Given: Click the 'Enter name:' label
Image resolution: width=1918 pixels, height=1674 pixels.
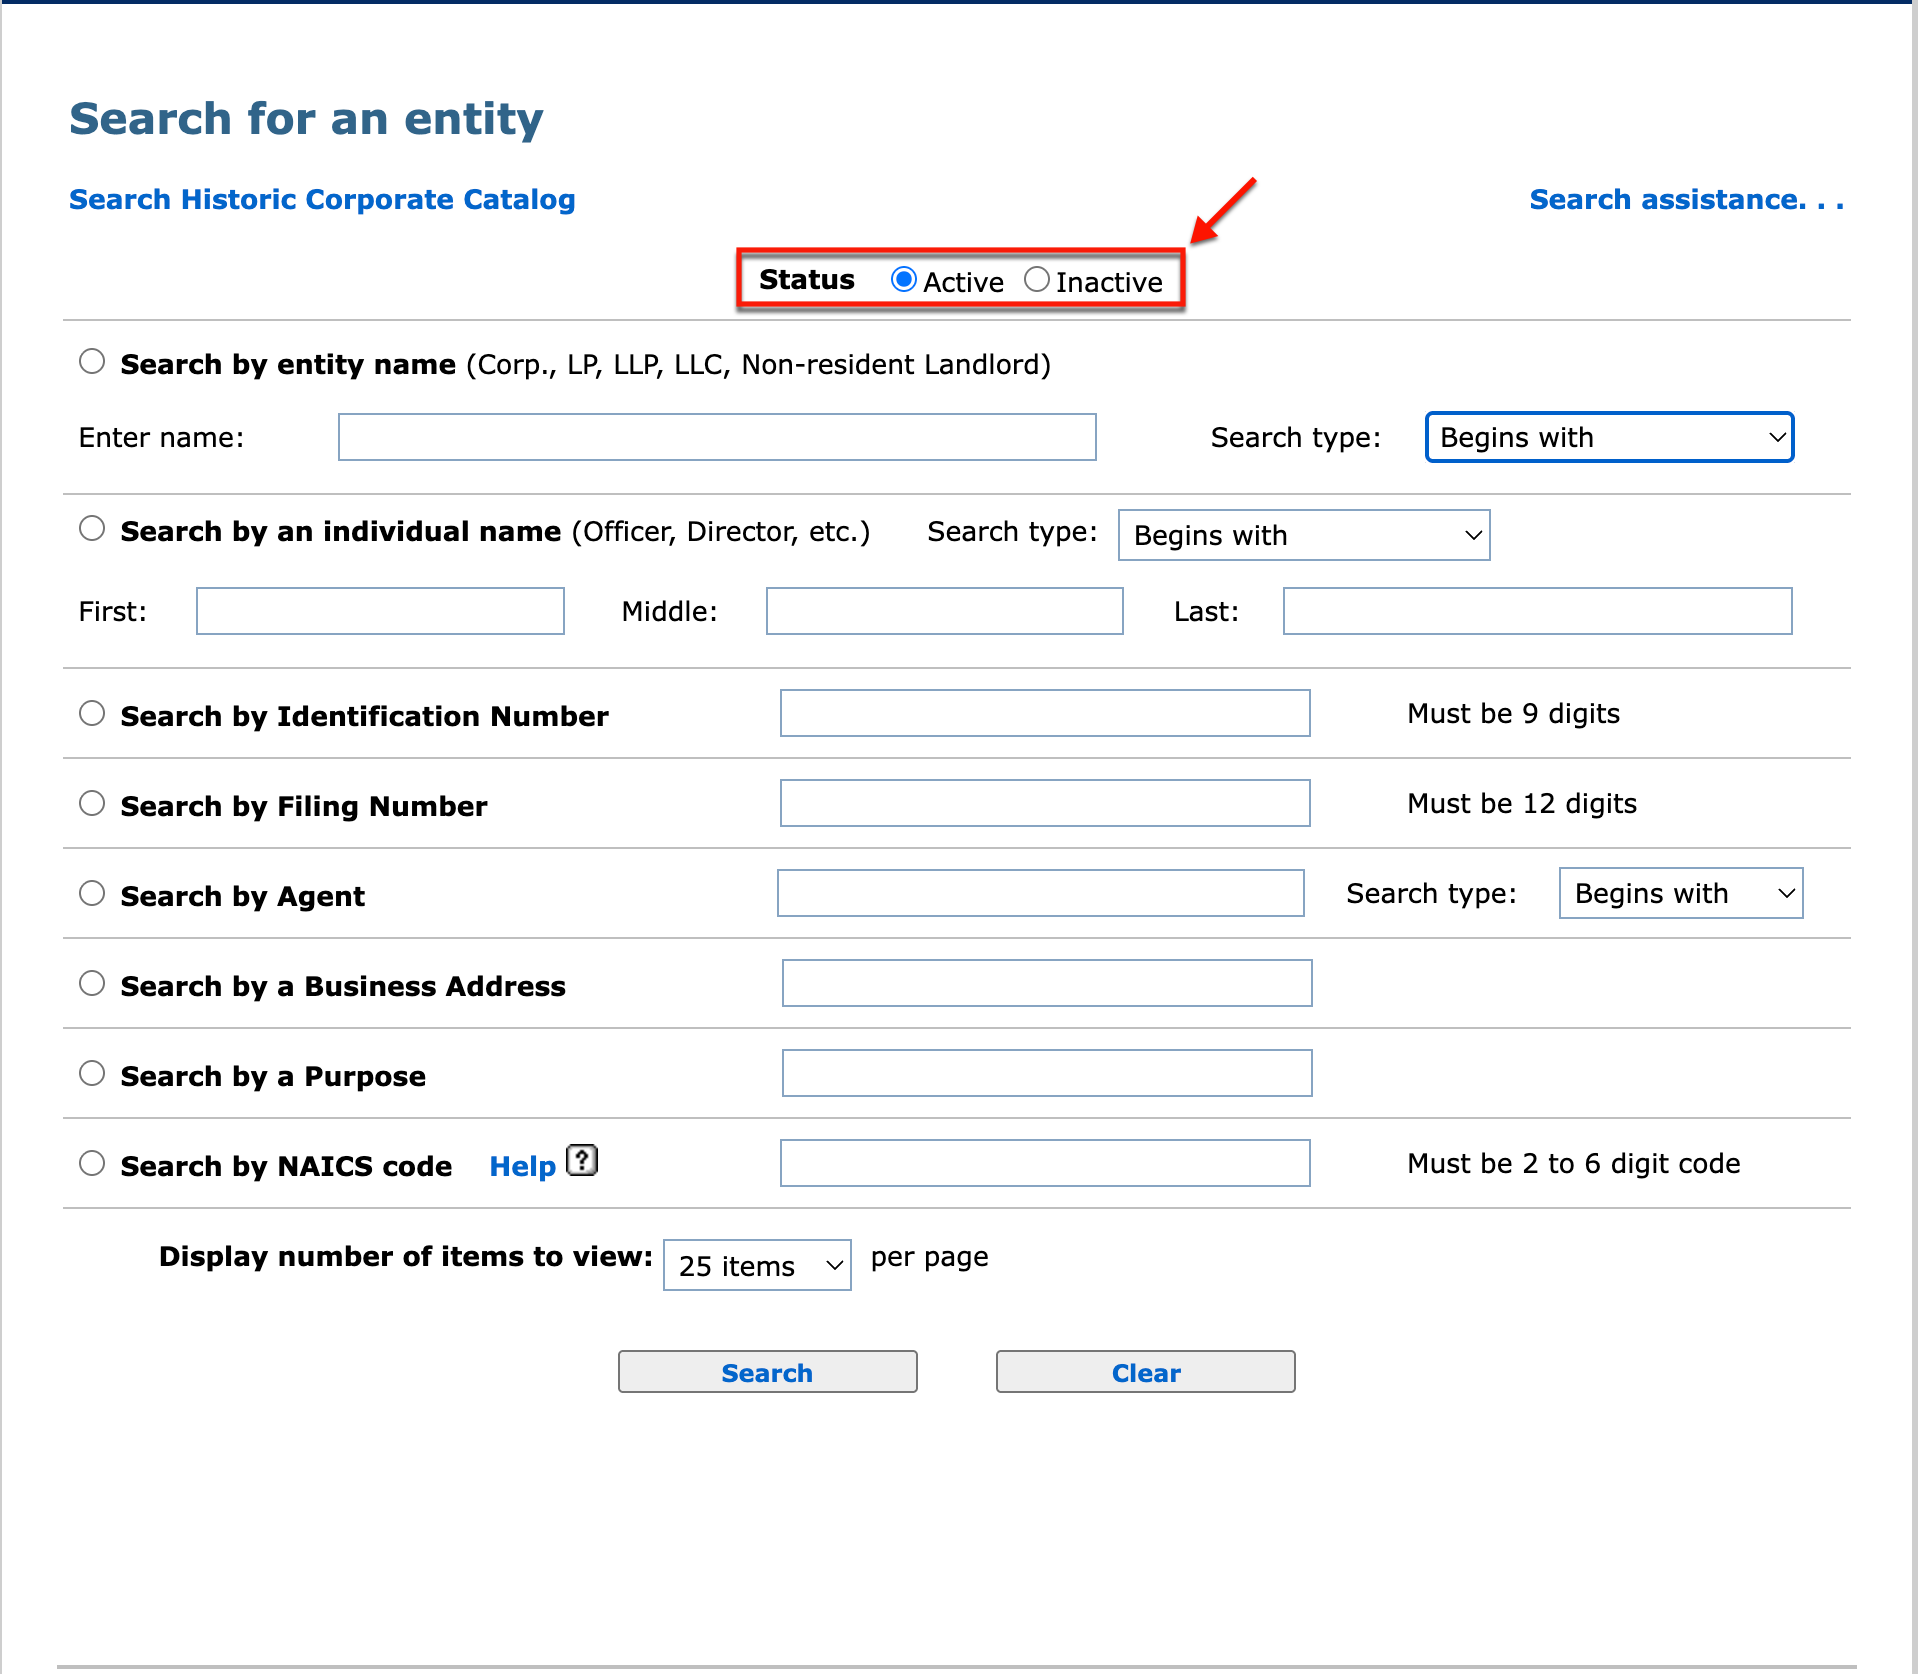Looking at the screenshot, I should (x=161, y=438).
